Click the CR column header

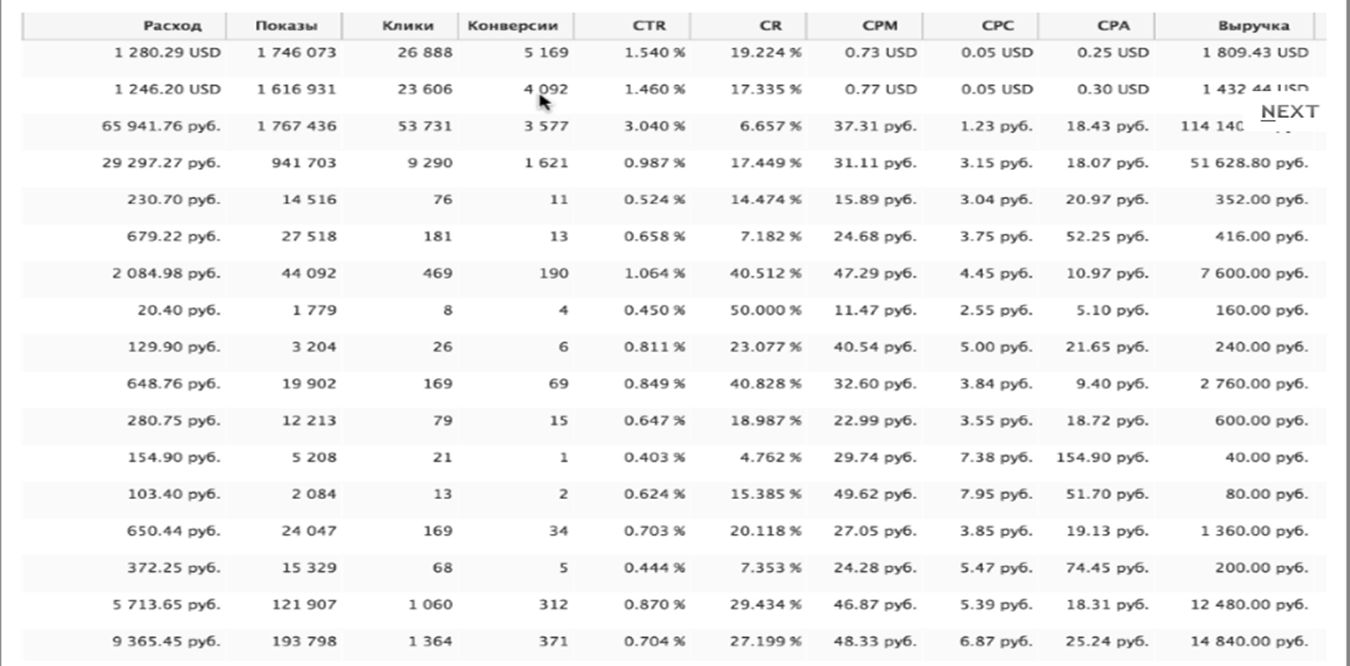tap(769, 26)
